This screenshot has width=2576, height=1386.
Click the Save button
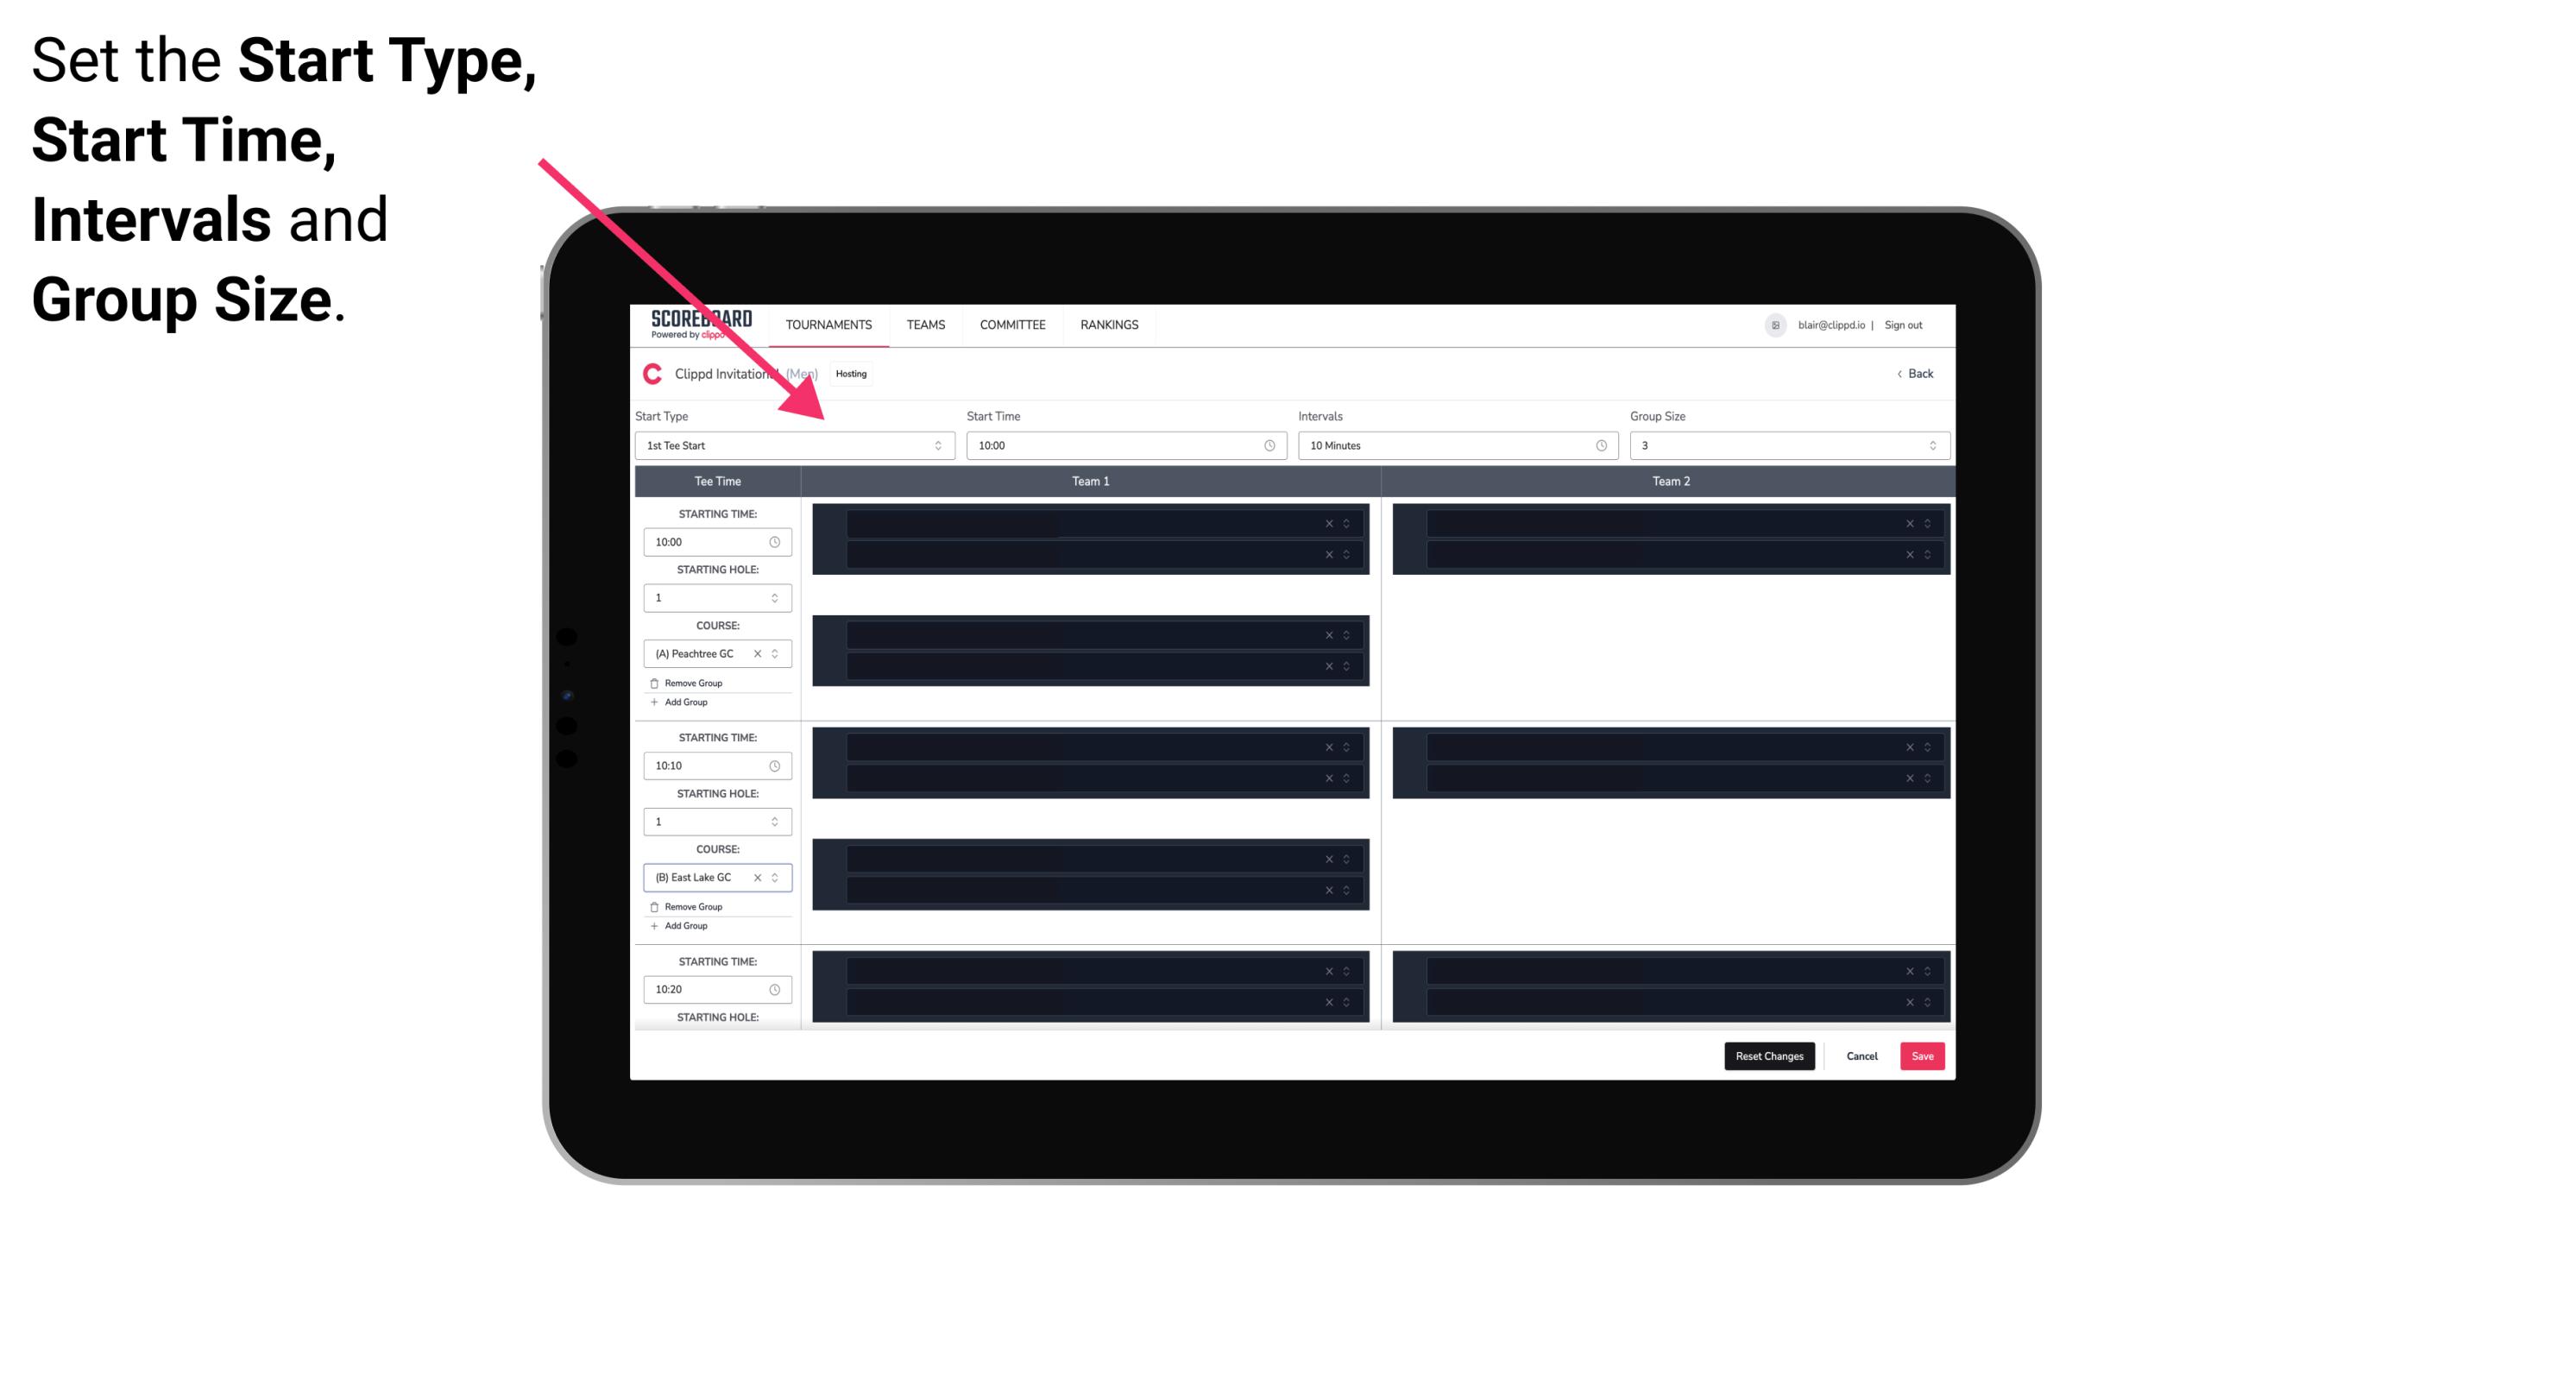(1923, 1055)
